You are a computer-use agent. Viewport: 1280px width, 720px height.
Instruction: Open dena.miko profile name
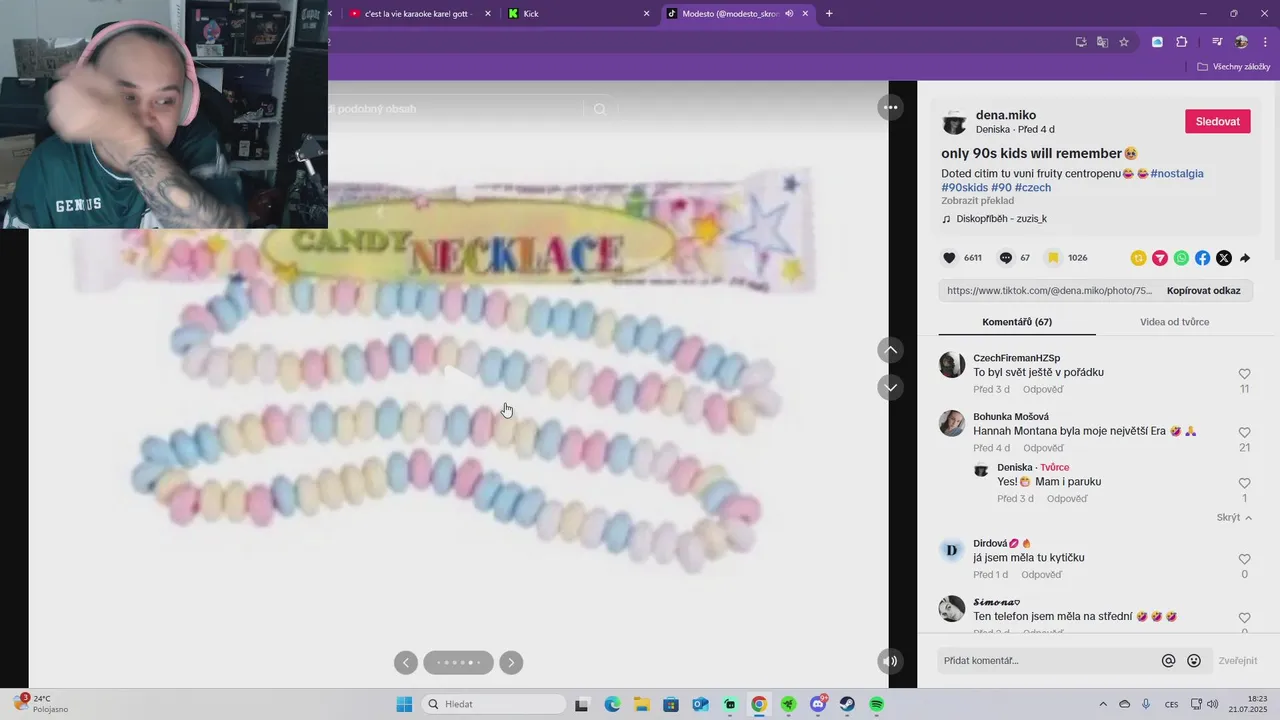(1006, 115)
